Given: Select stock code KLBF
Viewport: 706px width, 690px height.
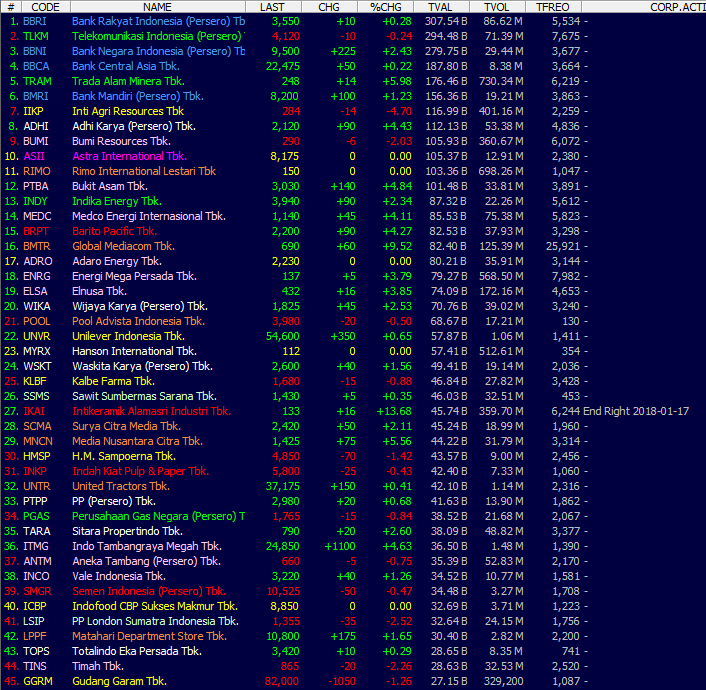Looking at the screenshot, I should point(35,381).
